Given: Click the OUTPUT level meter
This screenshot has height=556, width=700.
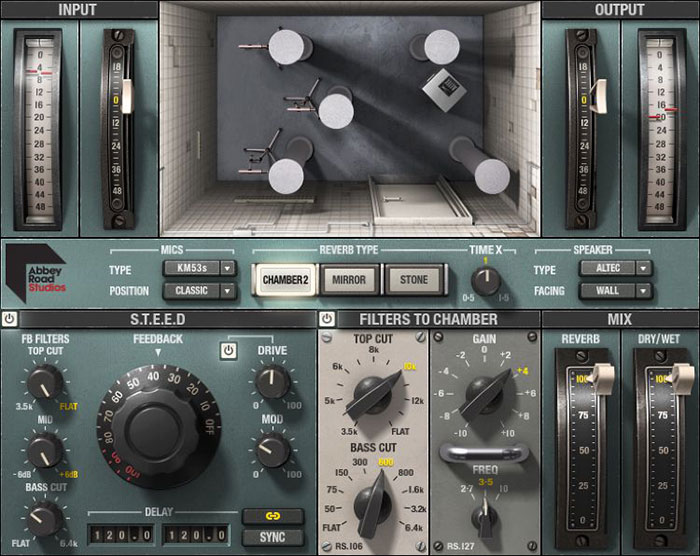Looking at the screenshot, I should [660, 130].
